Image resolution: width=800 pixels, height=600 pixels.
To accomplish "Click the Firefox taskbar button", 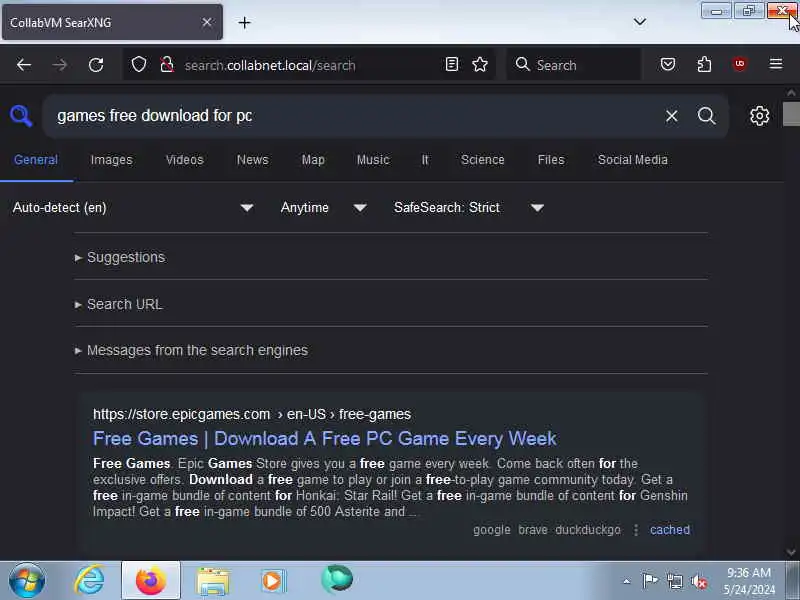I will coord(151,581).
